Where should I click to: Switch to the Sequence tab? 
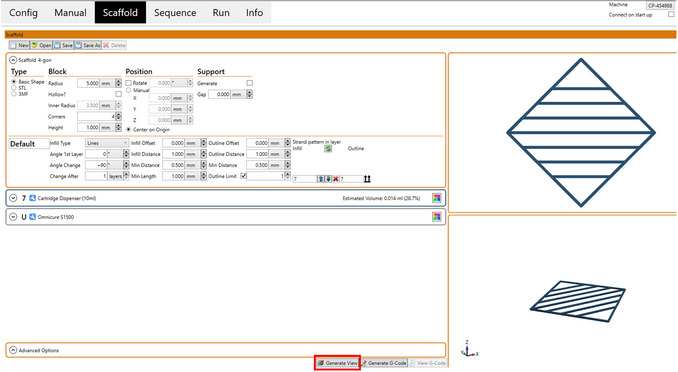pos(175,13)
